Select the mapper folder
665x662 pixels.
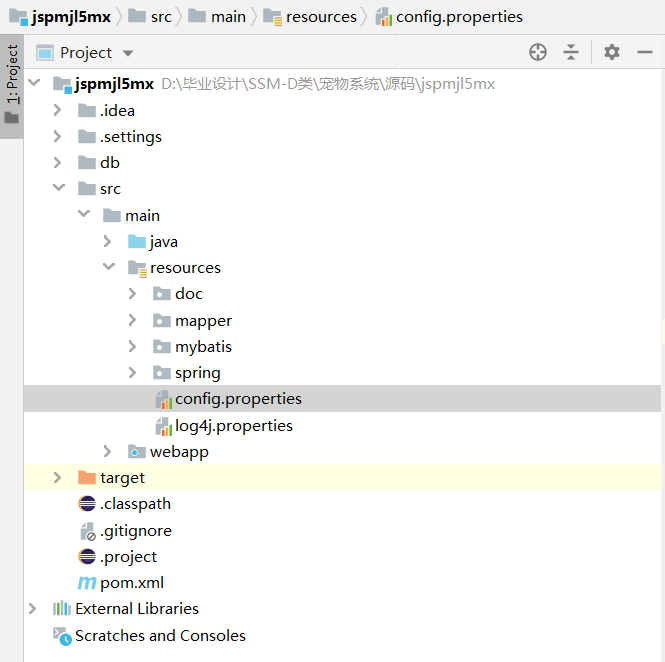pos(203,321)
